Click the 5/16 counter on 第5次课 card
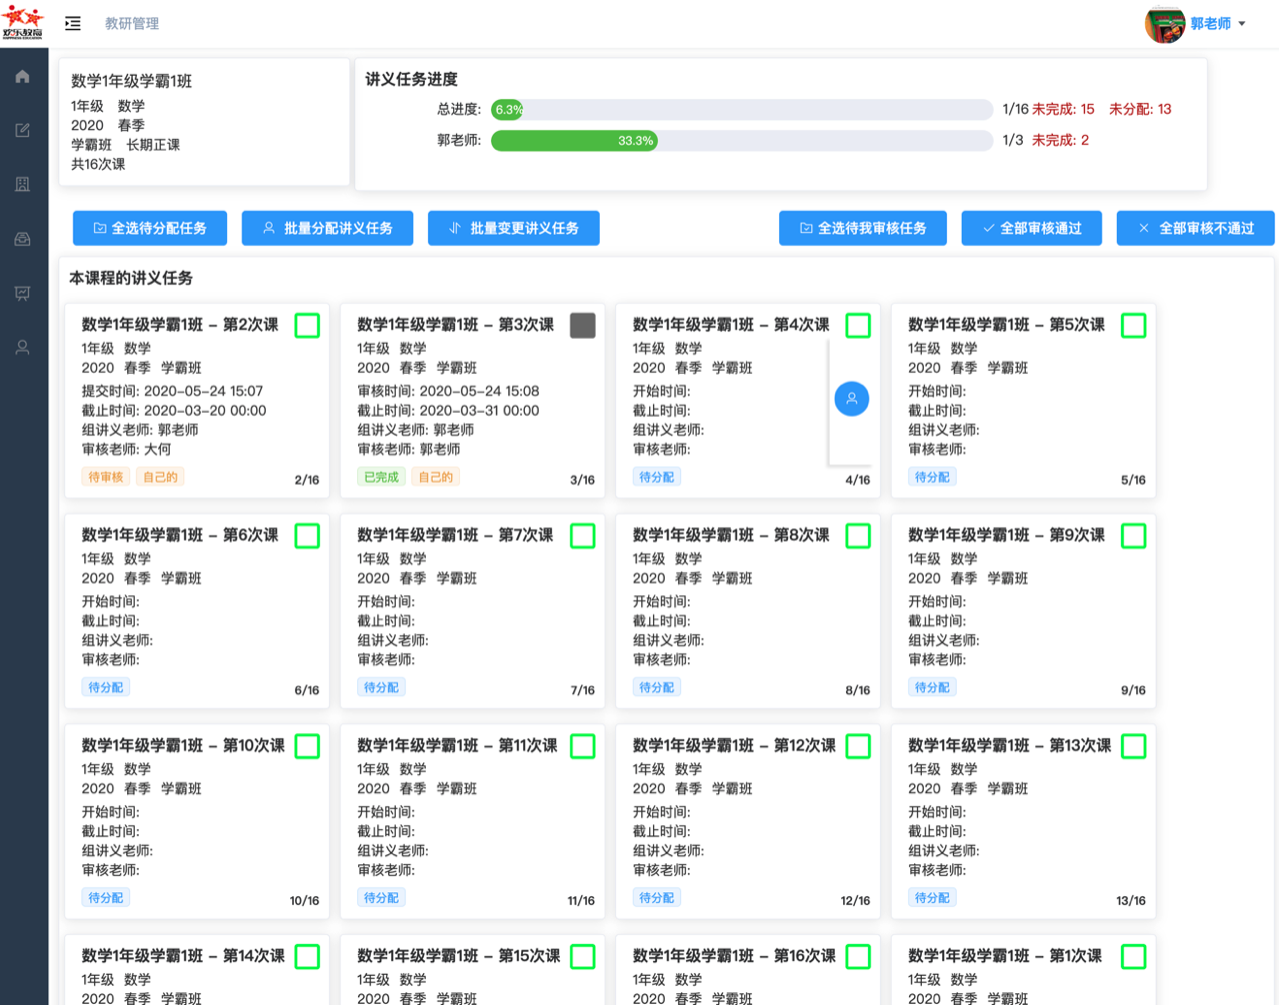This screenshot has height=1006, width=1279. tap(1133, 480)
